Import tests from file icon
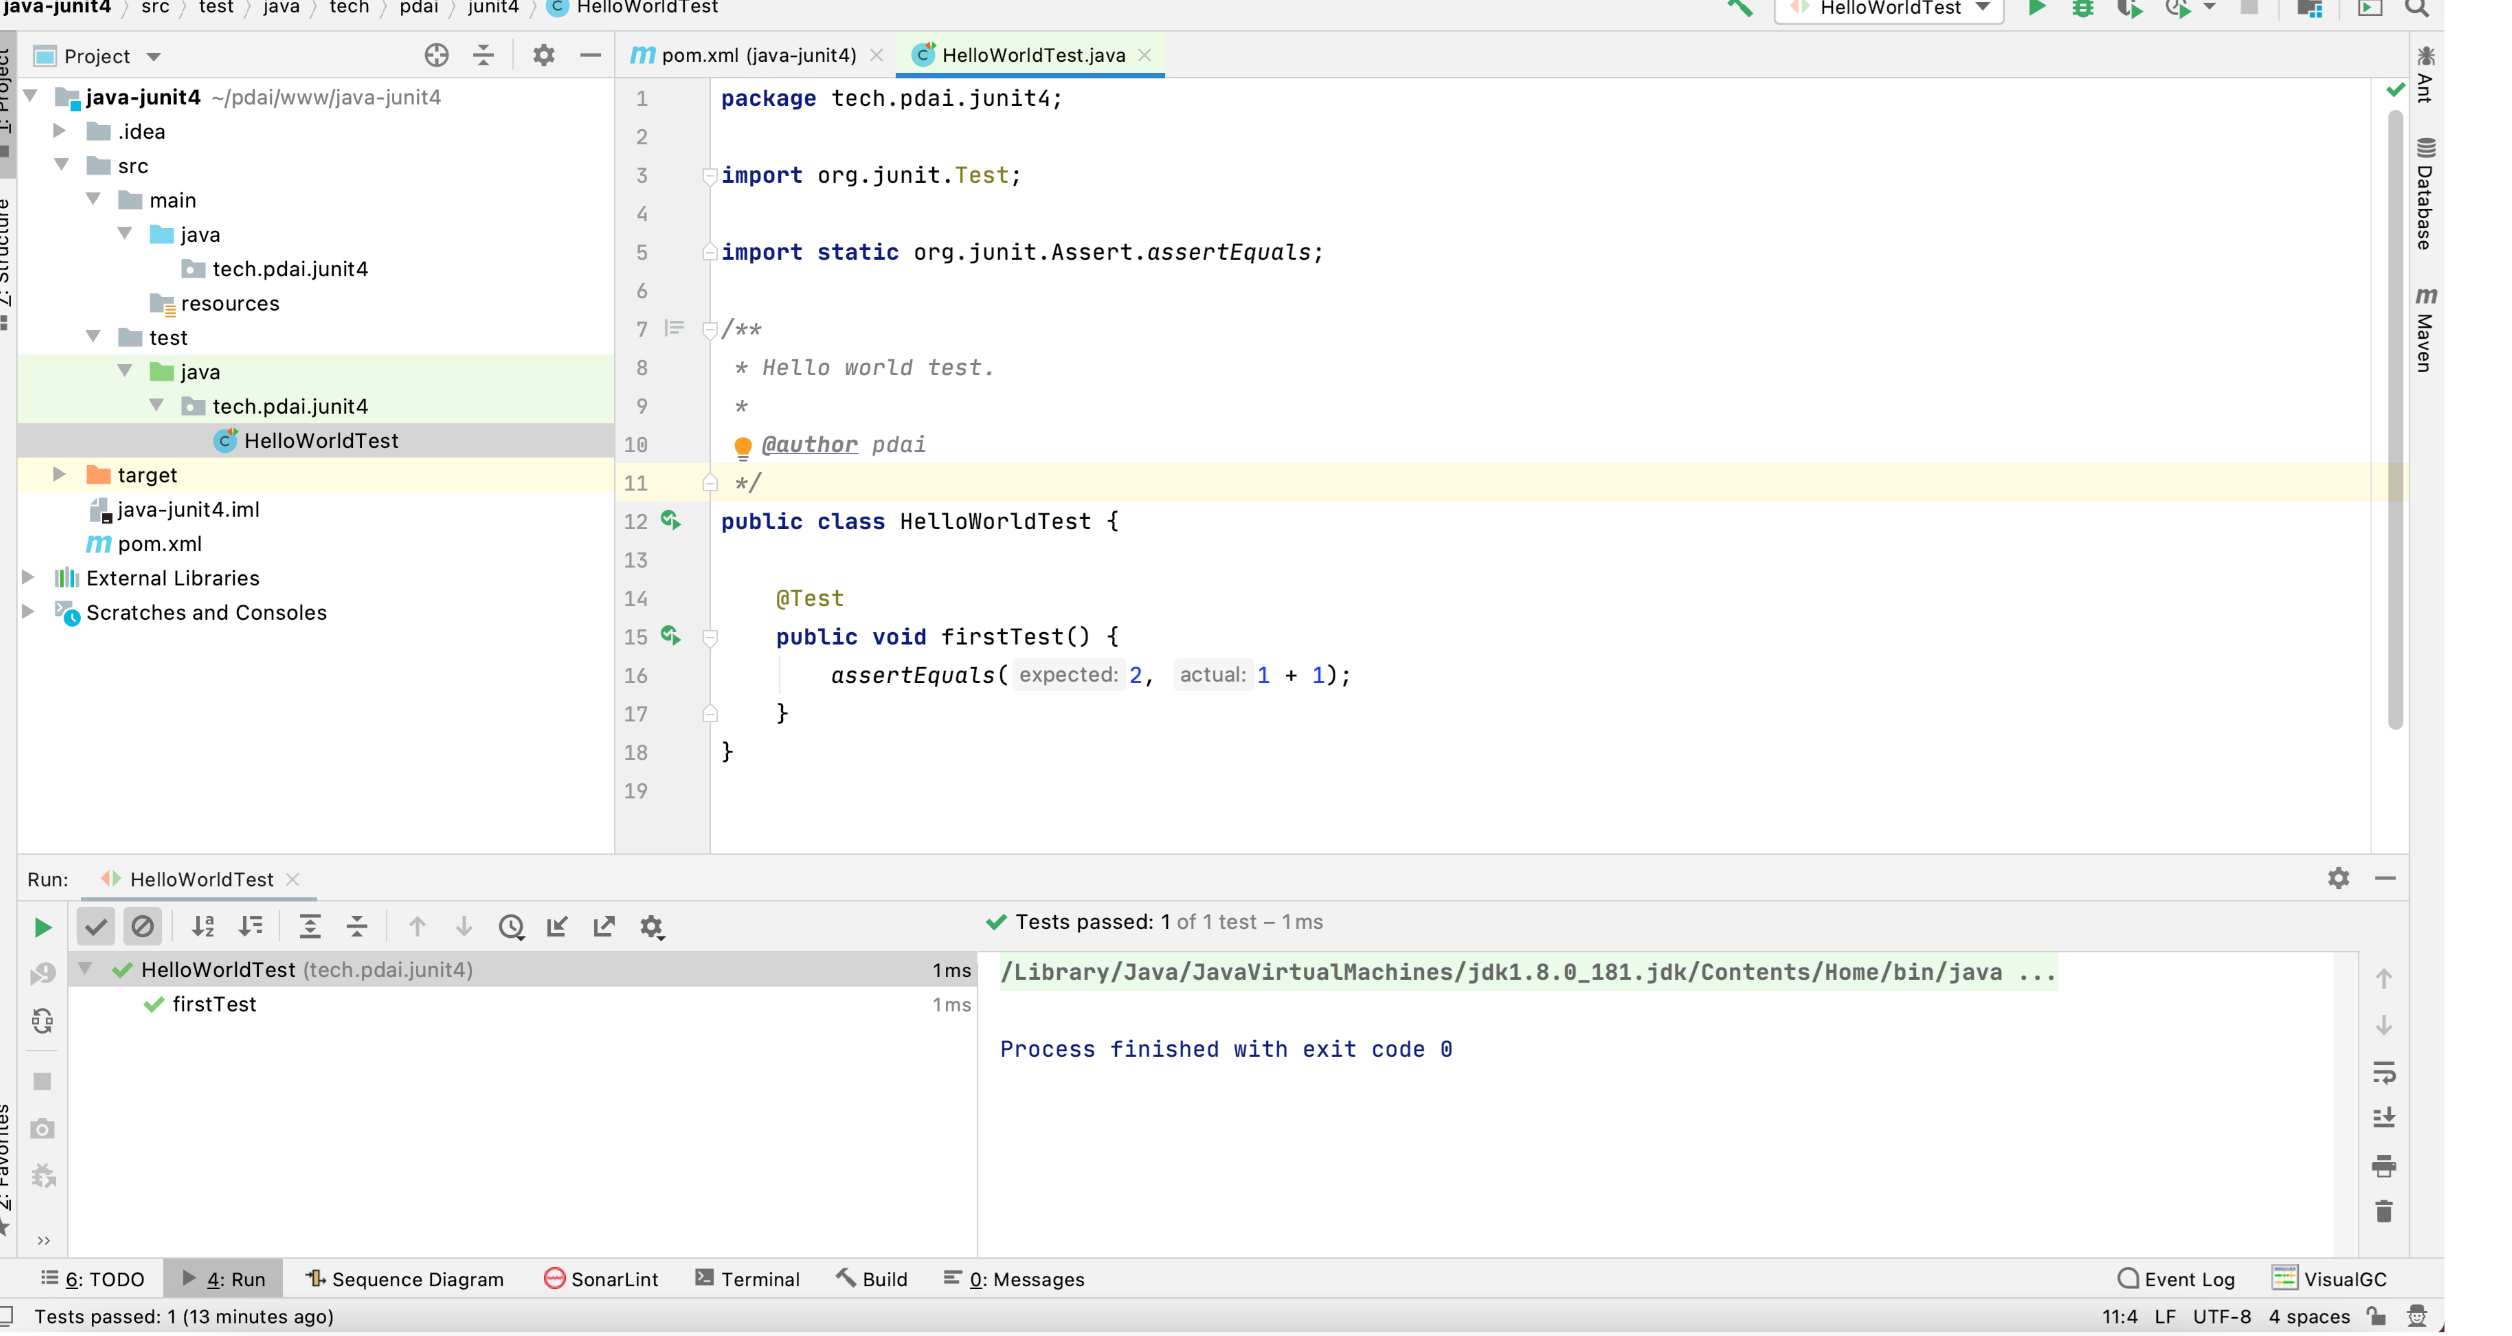Image resolution: width=2512 pixels, height=1336 pixels. point(557,926)
